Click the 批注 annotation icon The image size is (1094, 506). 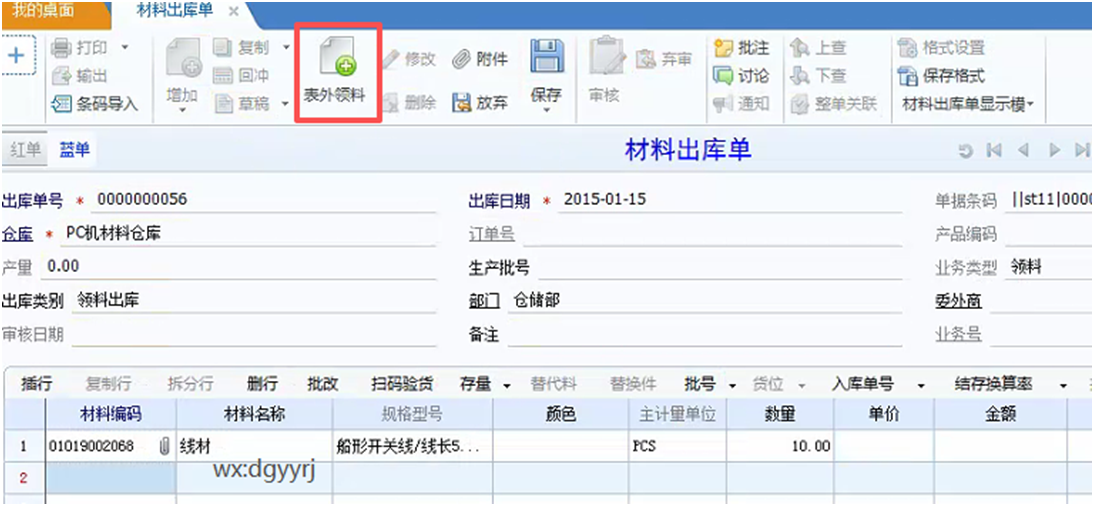coord(724,47)
